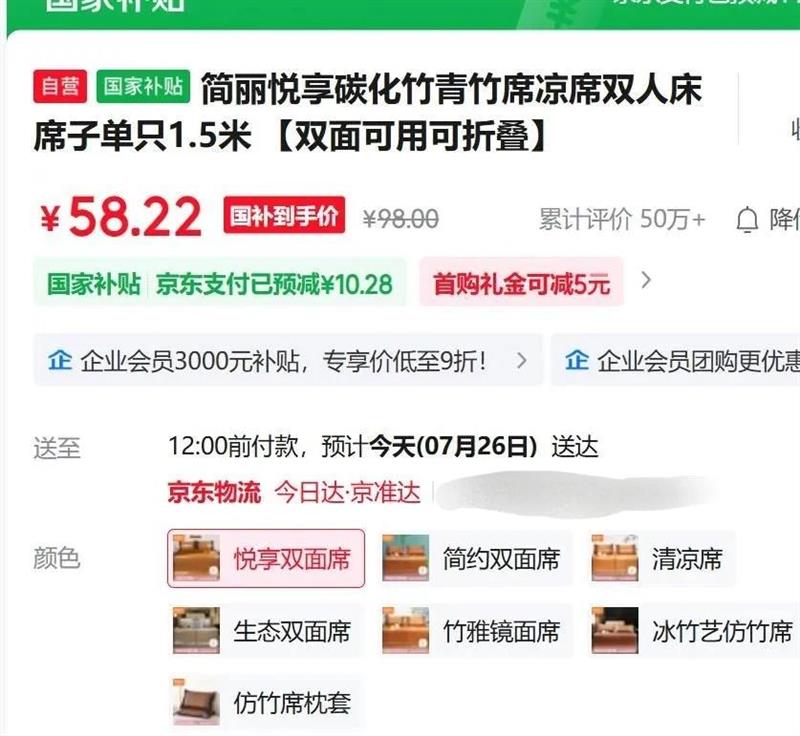Select the 竹雅镜面席 option
This screenshot has height=736, width=800.
[x=477, y=631]
